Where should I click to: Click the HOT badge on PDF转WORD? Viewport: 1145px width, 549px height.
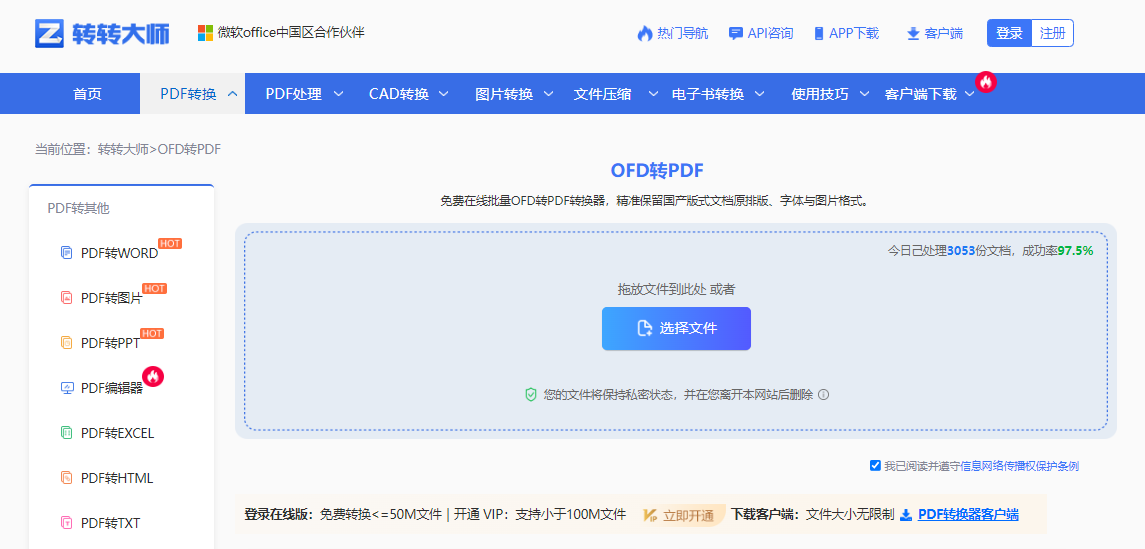click(170, 243)
